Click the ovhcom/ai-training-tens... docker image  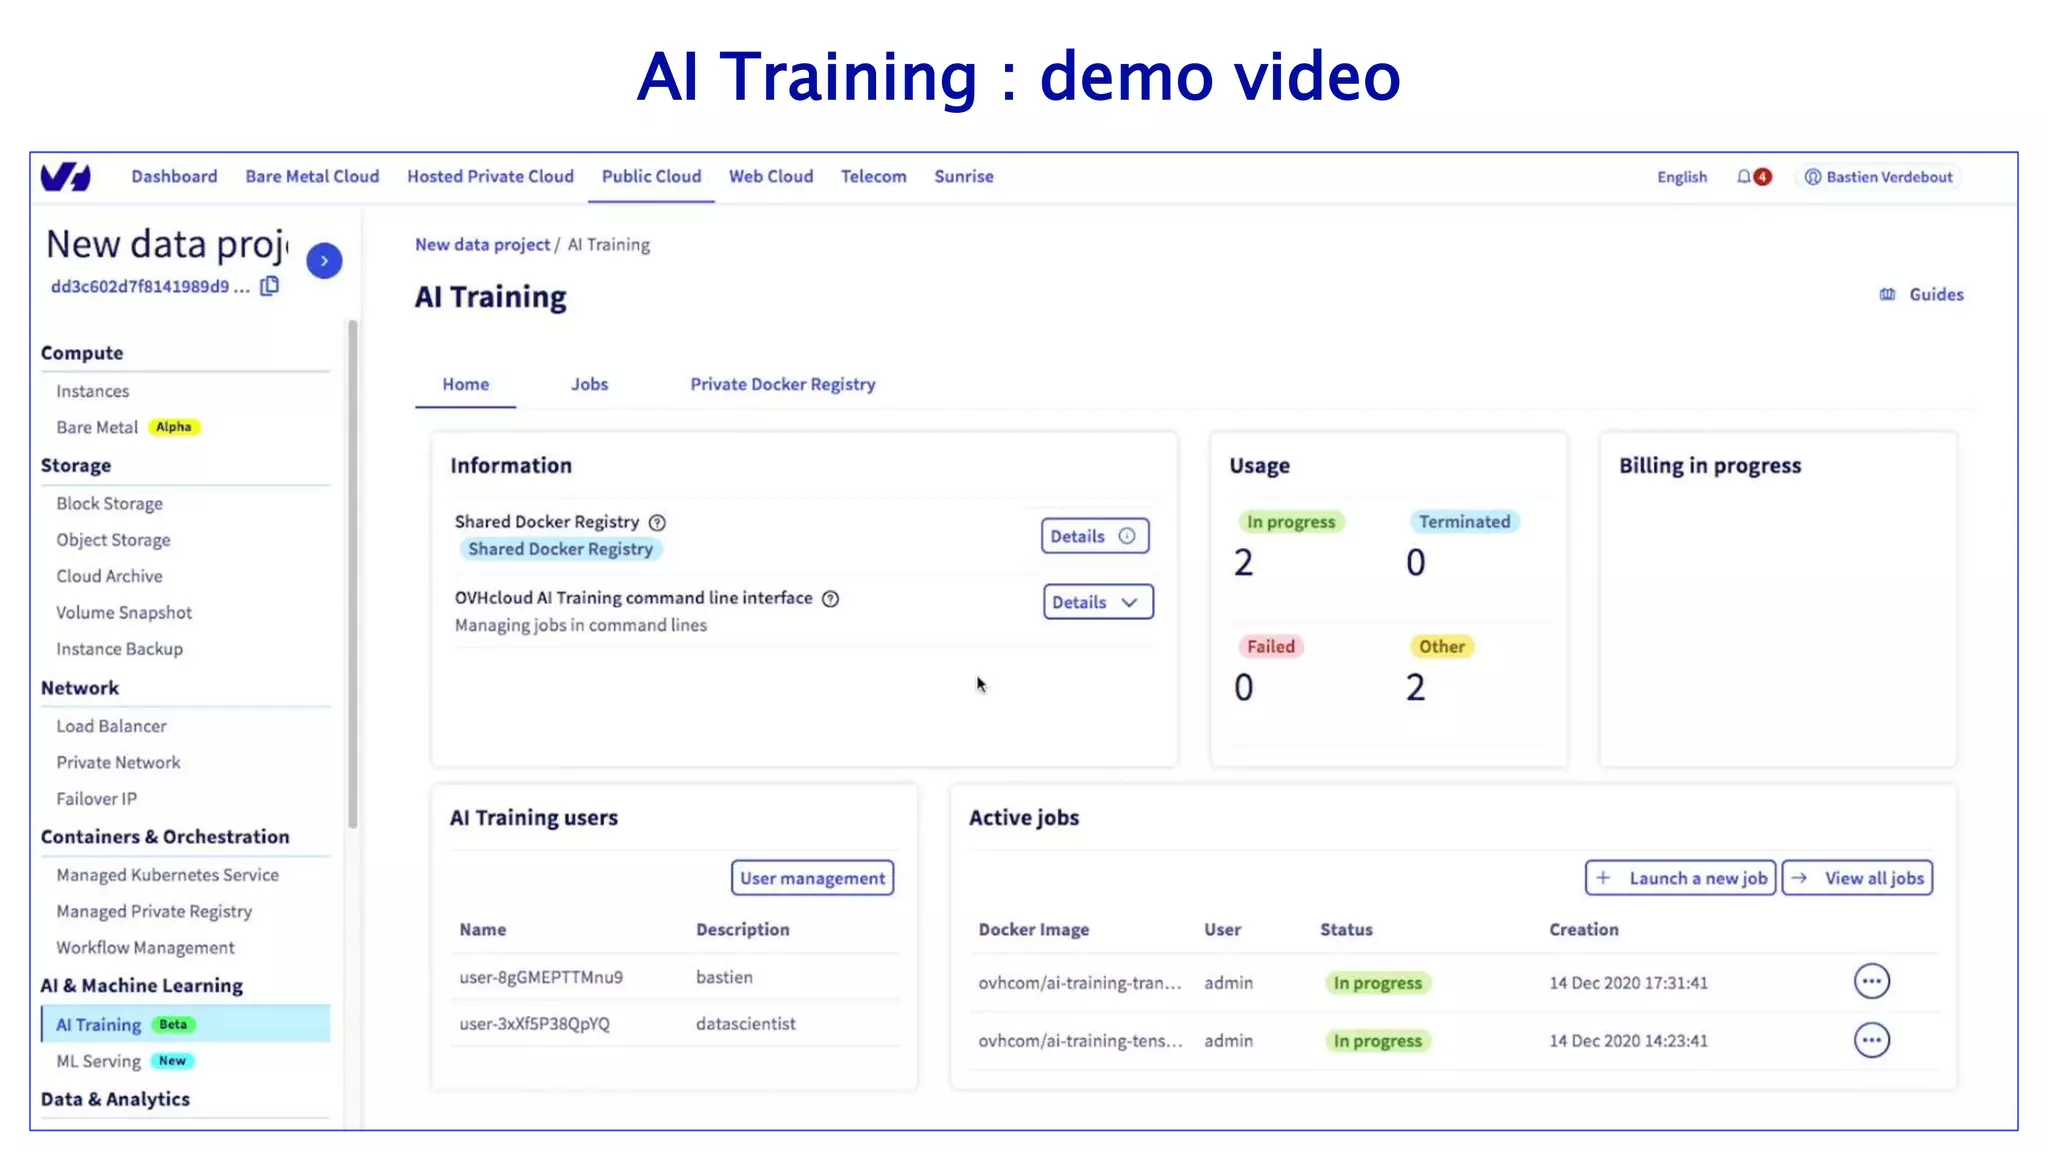coord(1080,1041)
